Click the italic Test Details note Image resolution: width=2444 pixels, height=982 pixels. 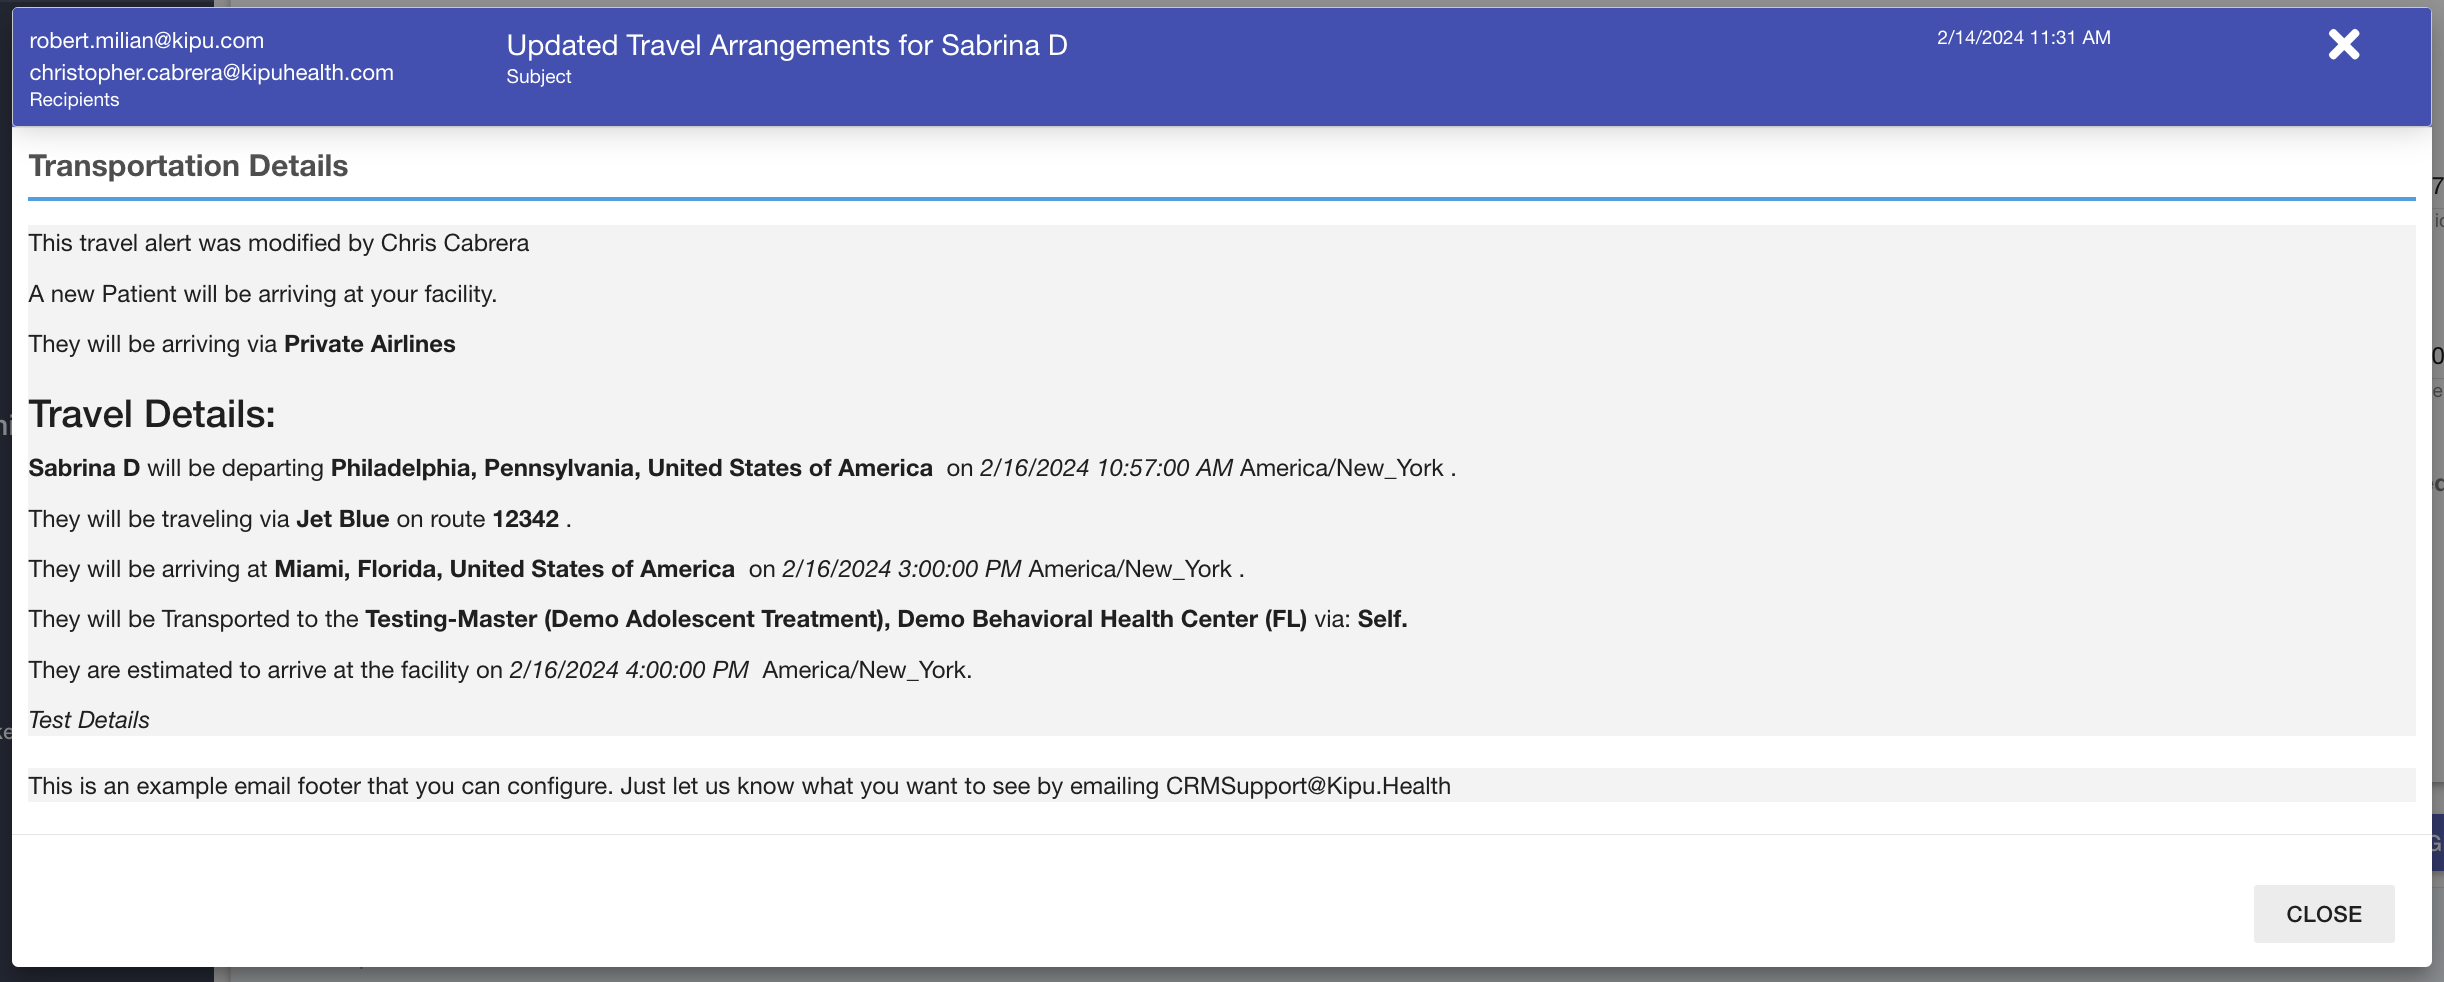click(89, 720)
